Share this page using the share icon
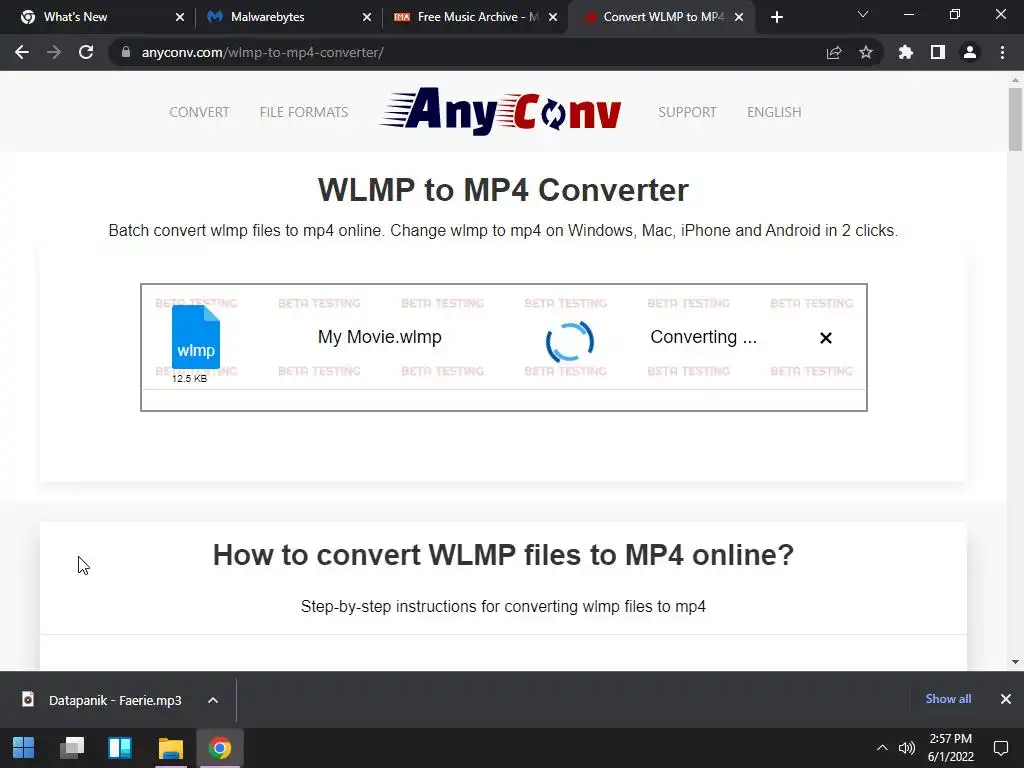Screen dimensions: 1024x768 click(834, 52)
